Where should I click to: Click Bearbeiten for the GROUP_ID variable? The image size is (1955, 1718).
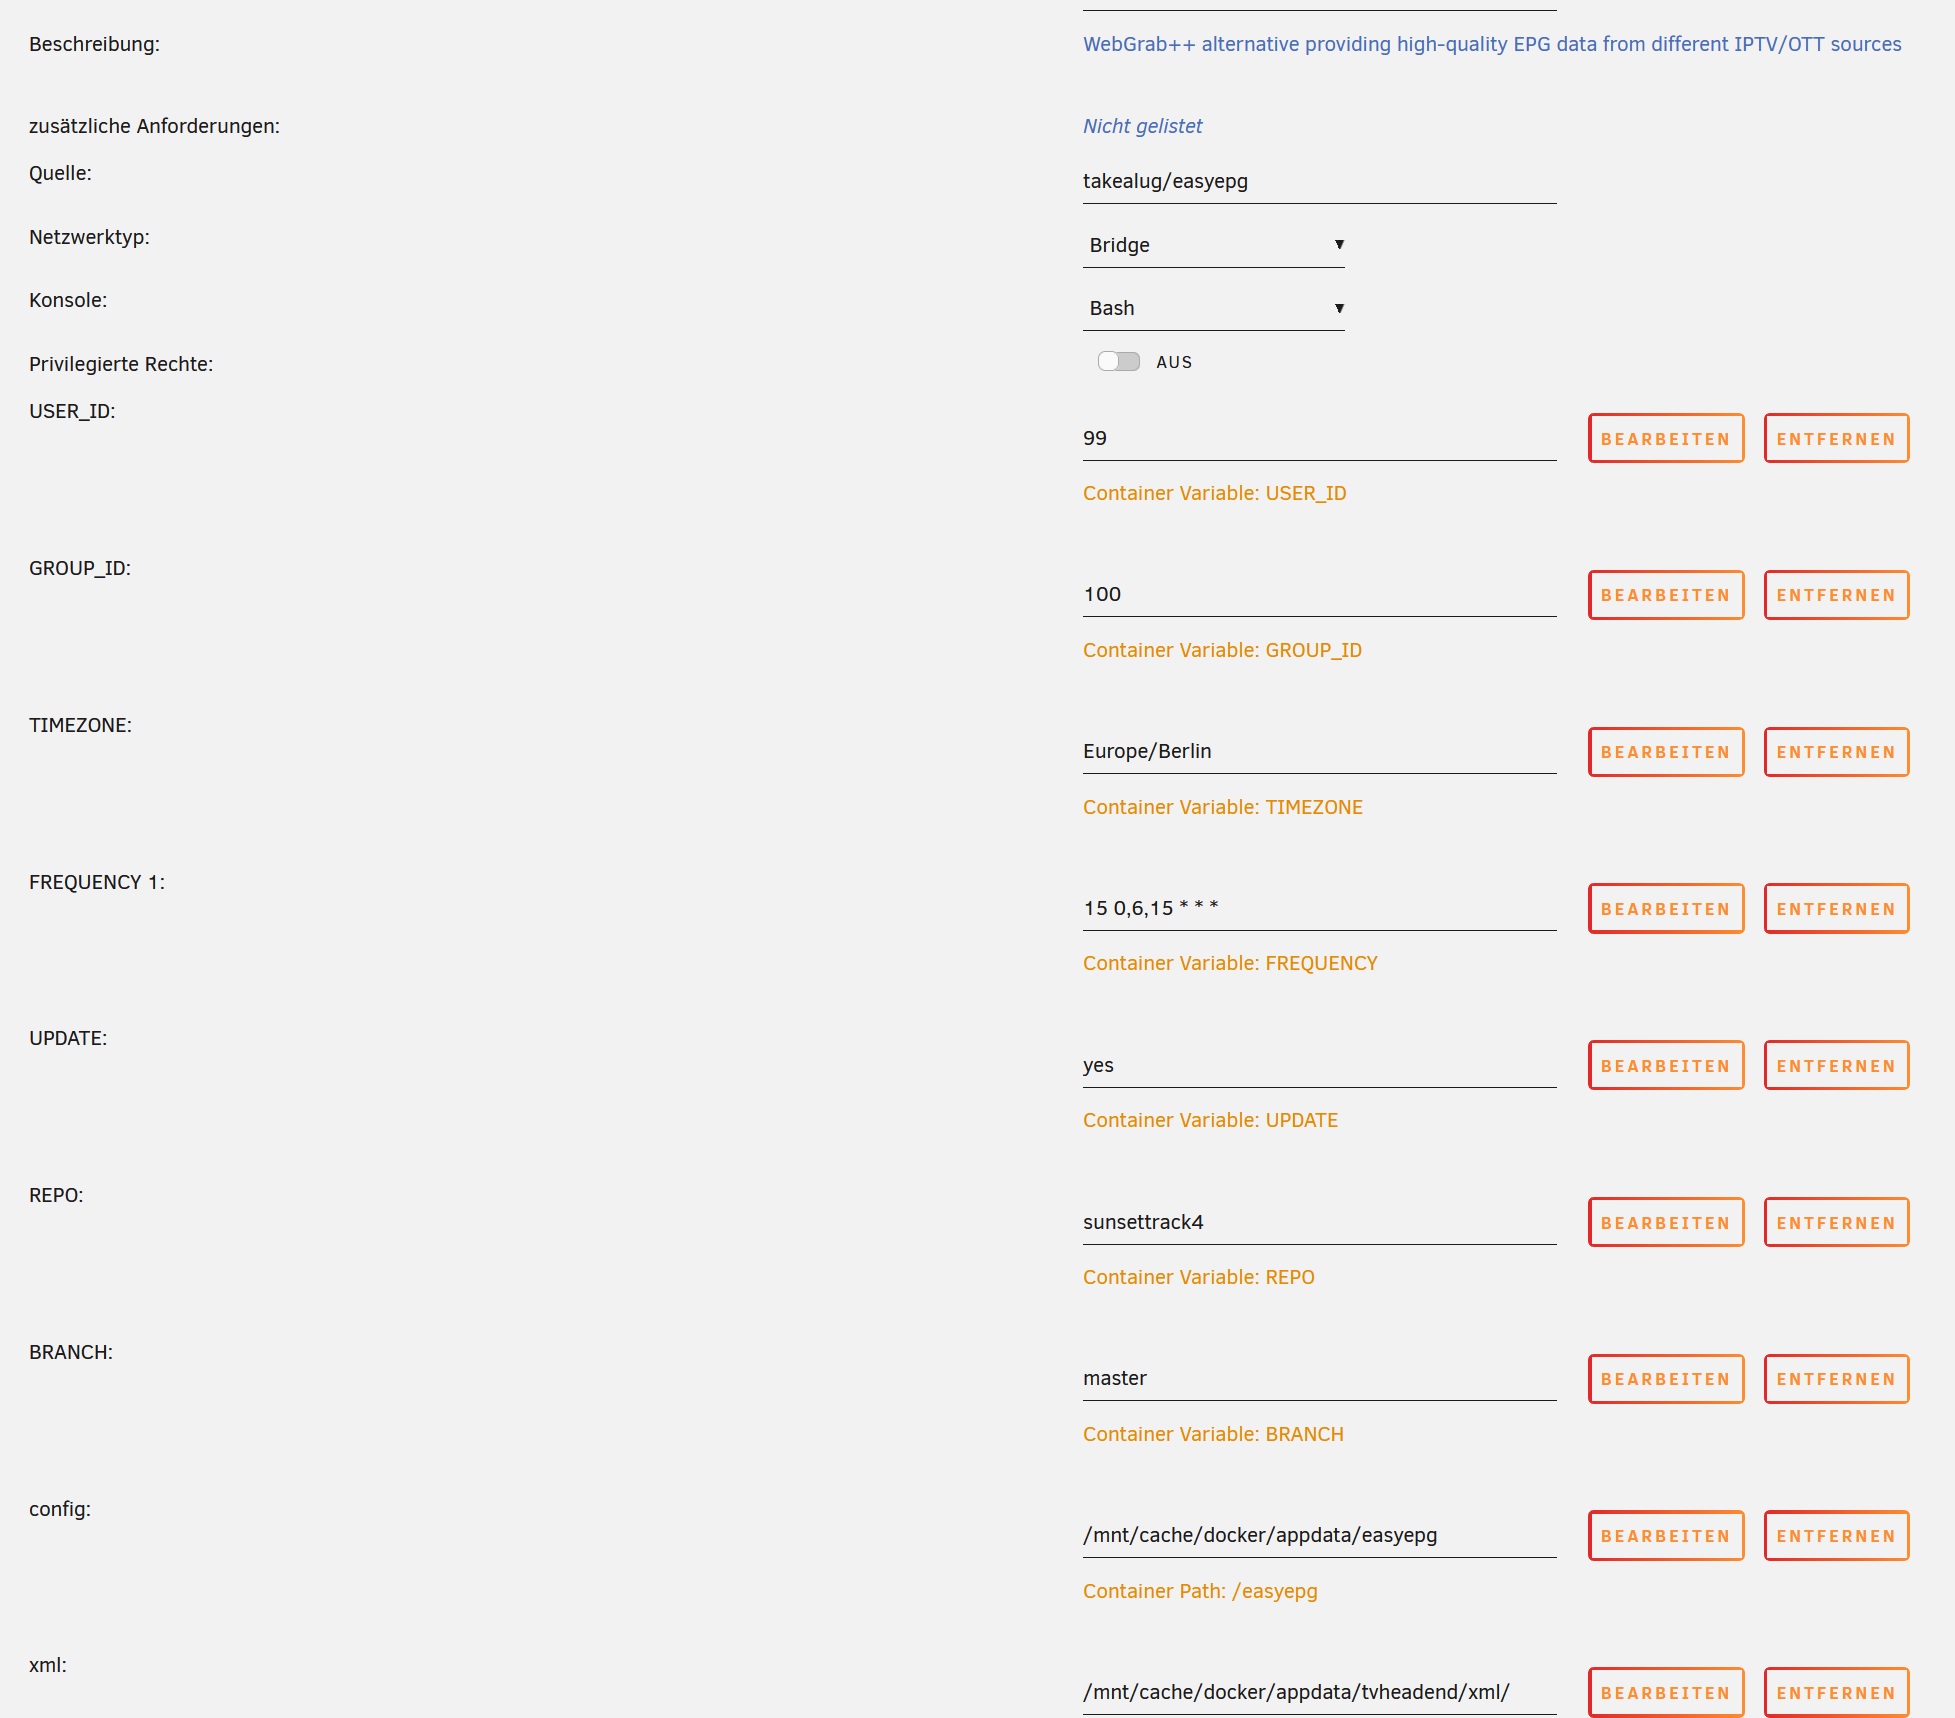pos(1666,595)
